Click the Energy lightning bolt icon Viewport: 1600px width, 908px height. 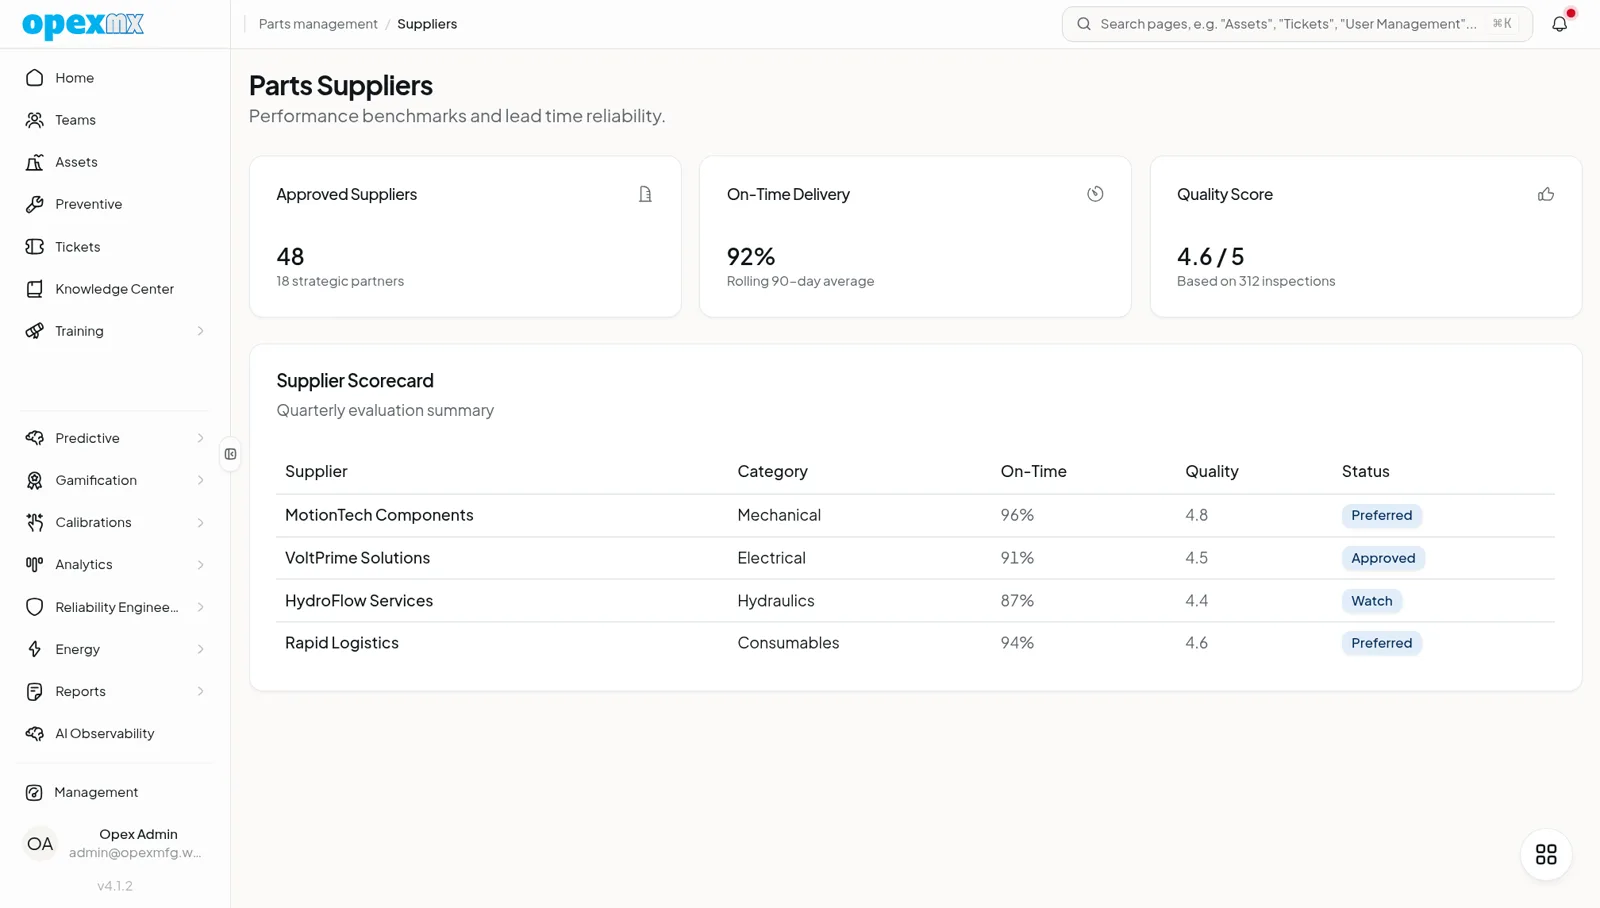[x=35, y=649]
